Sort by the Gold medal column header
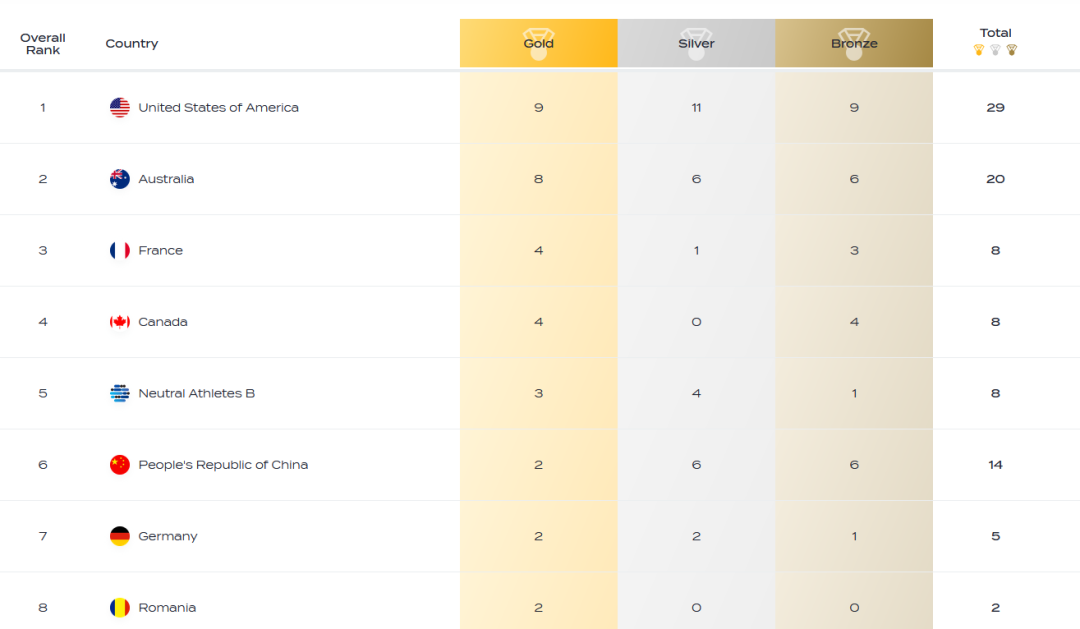Viewport: 1080px width, 629px height. pyautogui.click(x=538, y=44)
